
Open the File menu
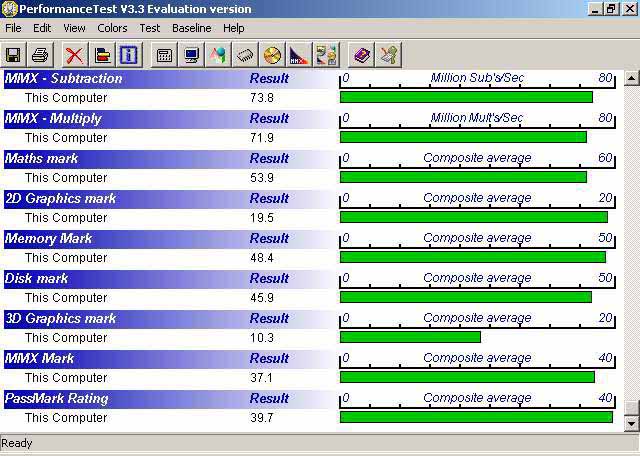[x=13, y=28]
